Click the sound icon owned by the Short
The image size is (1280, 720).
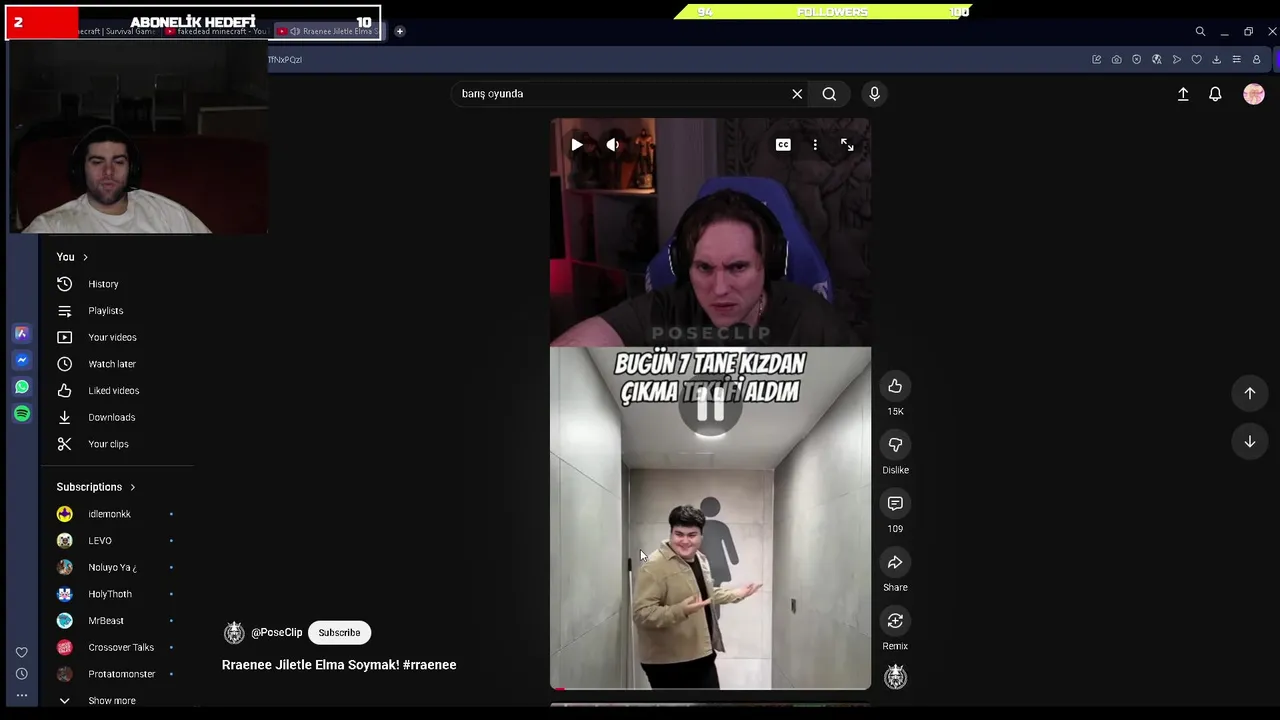pos(895,677)
